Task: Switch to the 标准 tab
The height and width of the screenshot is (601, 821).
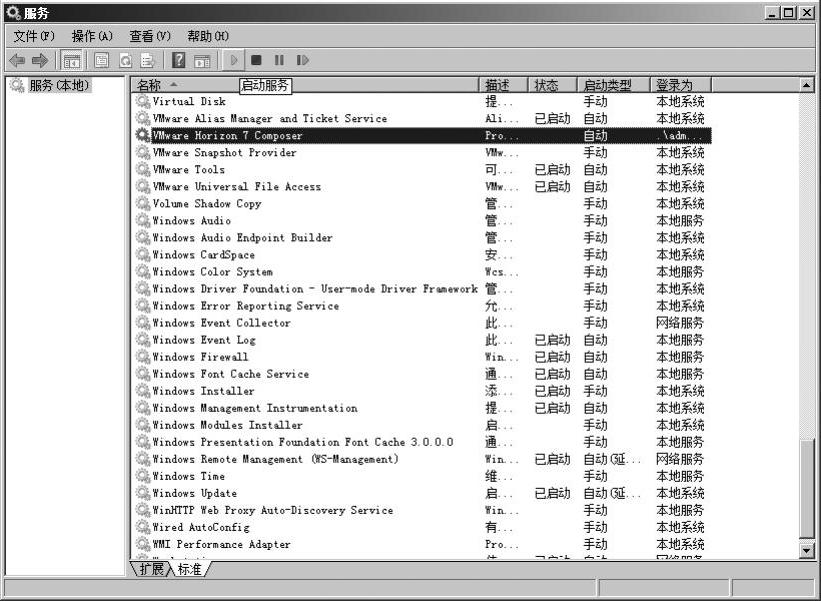Action: coord(190,569)
